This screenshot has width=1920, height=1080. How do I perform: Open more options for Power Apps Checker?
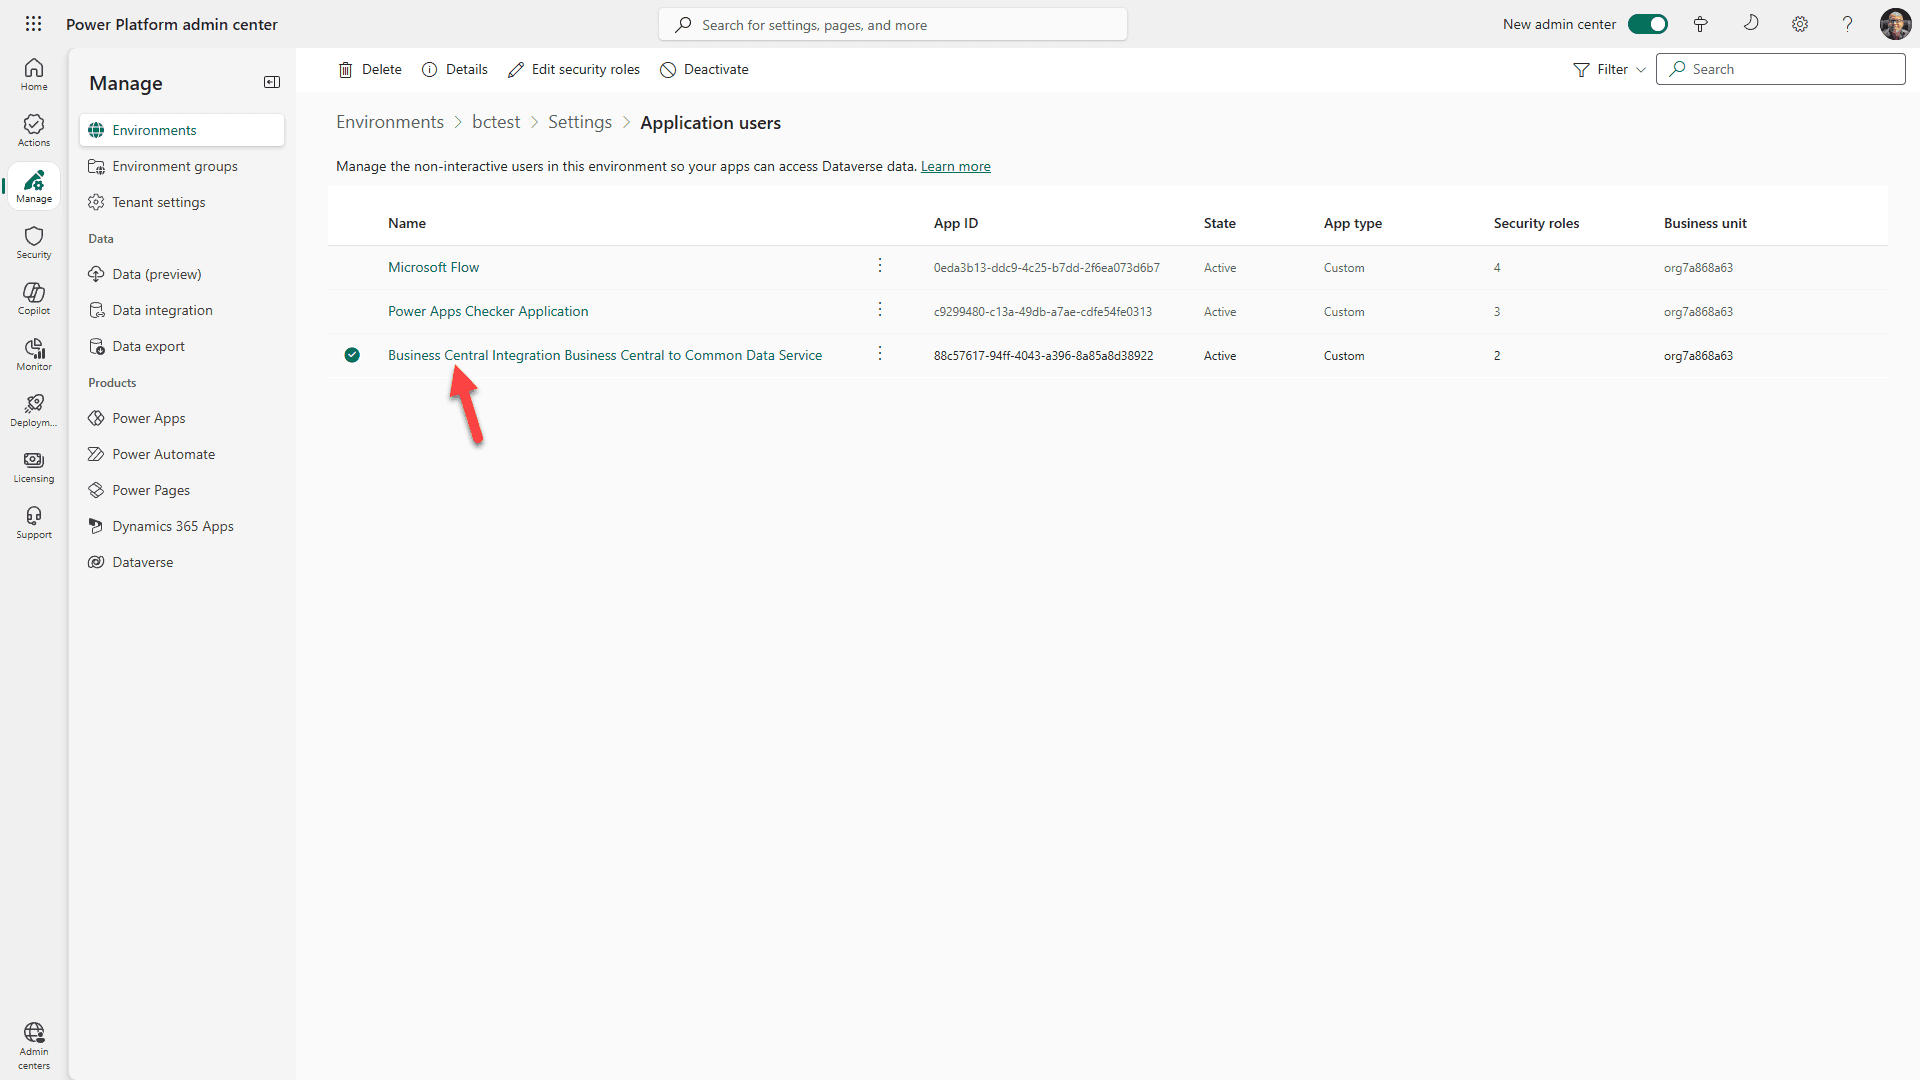tap(880, 310)
